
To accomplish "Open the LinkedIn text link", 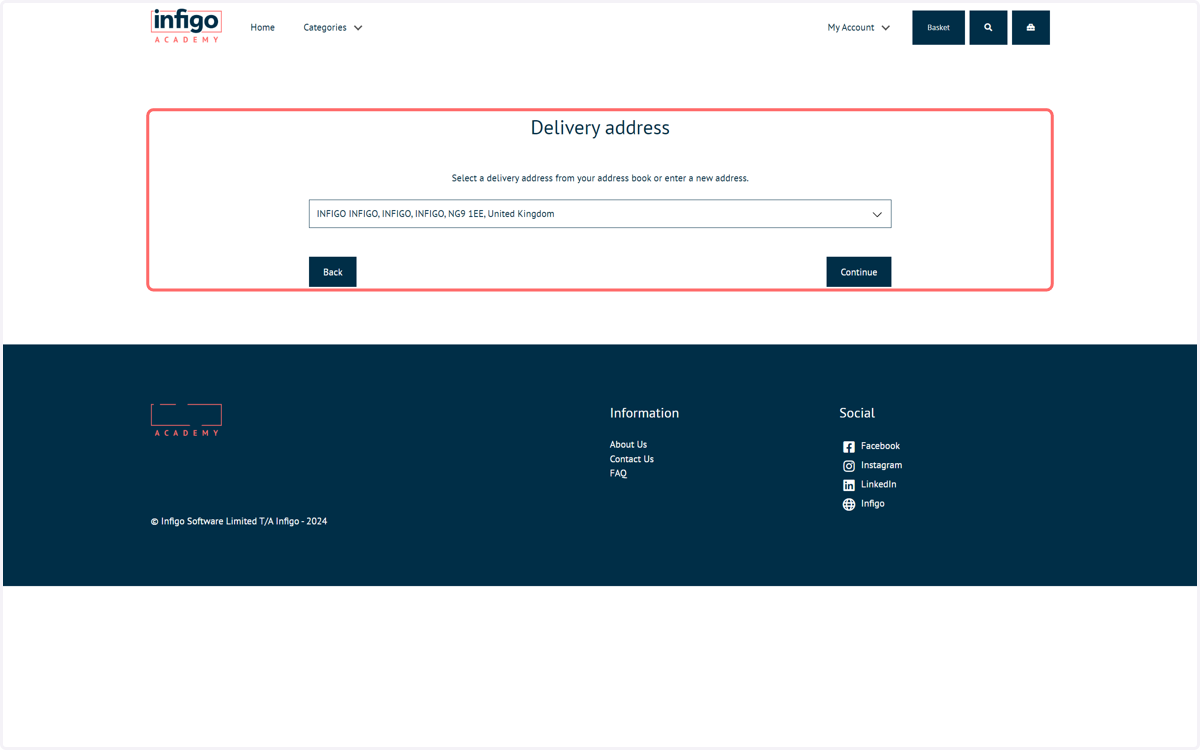I will (878, 484).
